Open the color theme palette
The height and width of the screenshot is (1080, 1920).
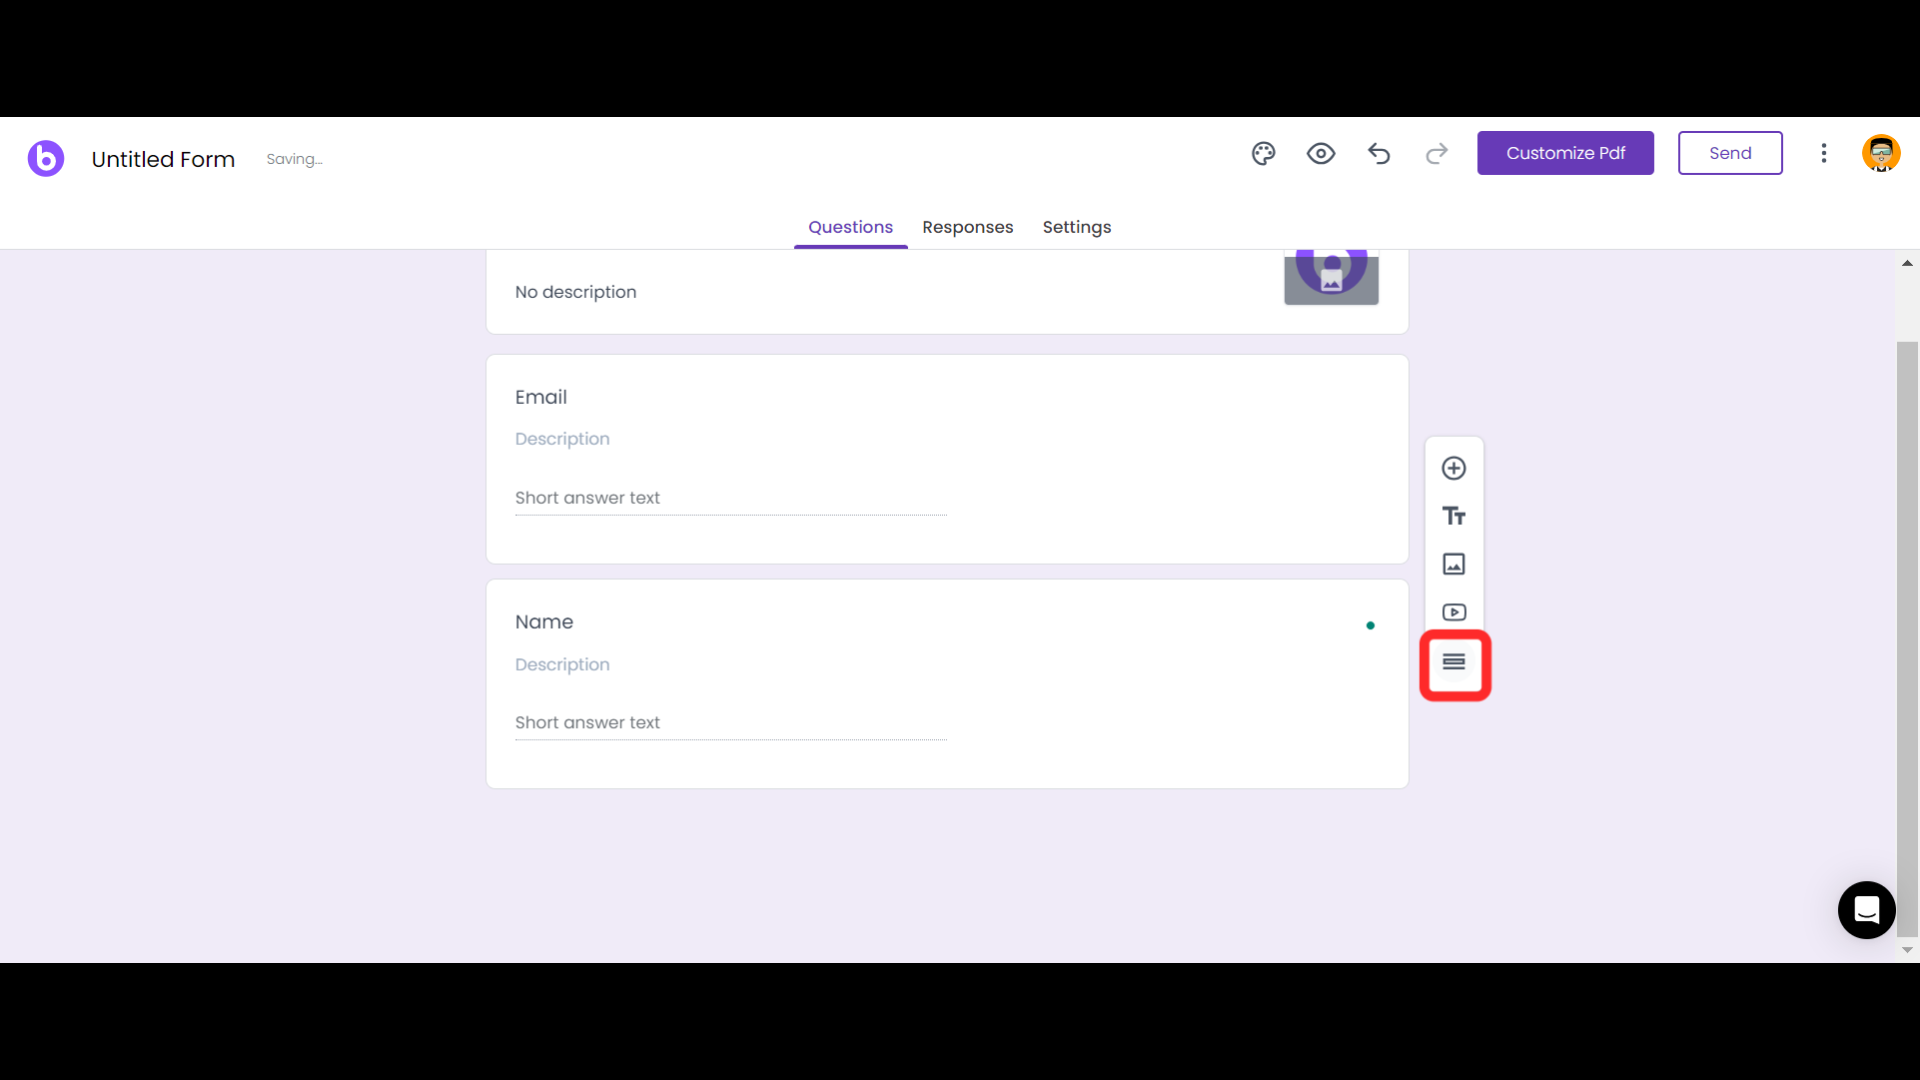tap(1263, 153)
